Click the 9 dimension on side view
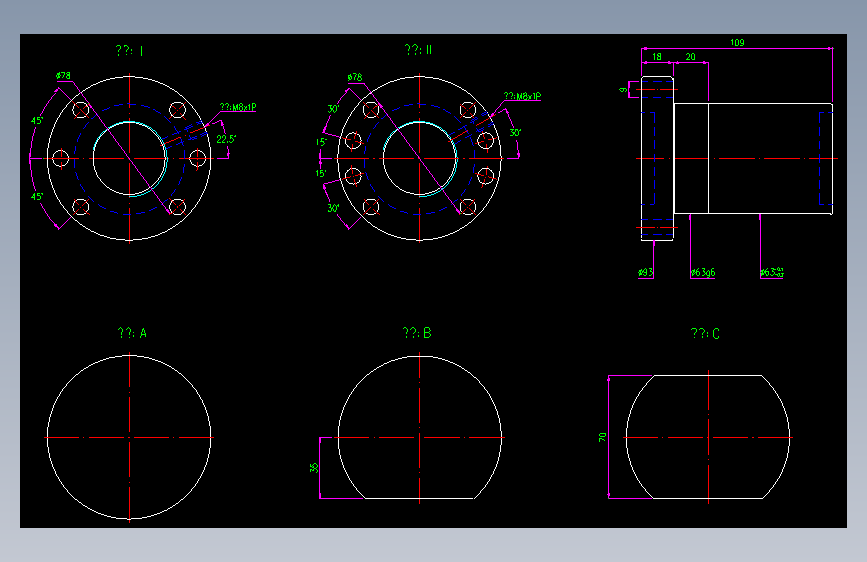867x562 pixels. click(x=623, y=90)
